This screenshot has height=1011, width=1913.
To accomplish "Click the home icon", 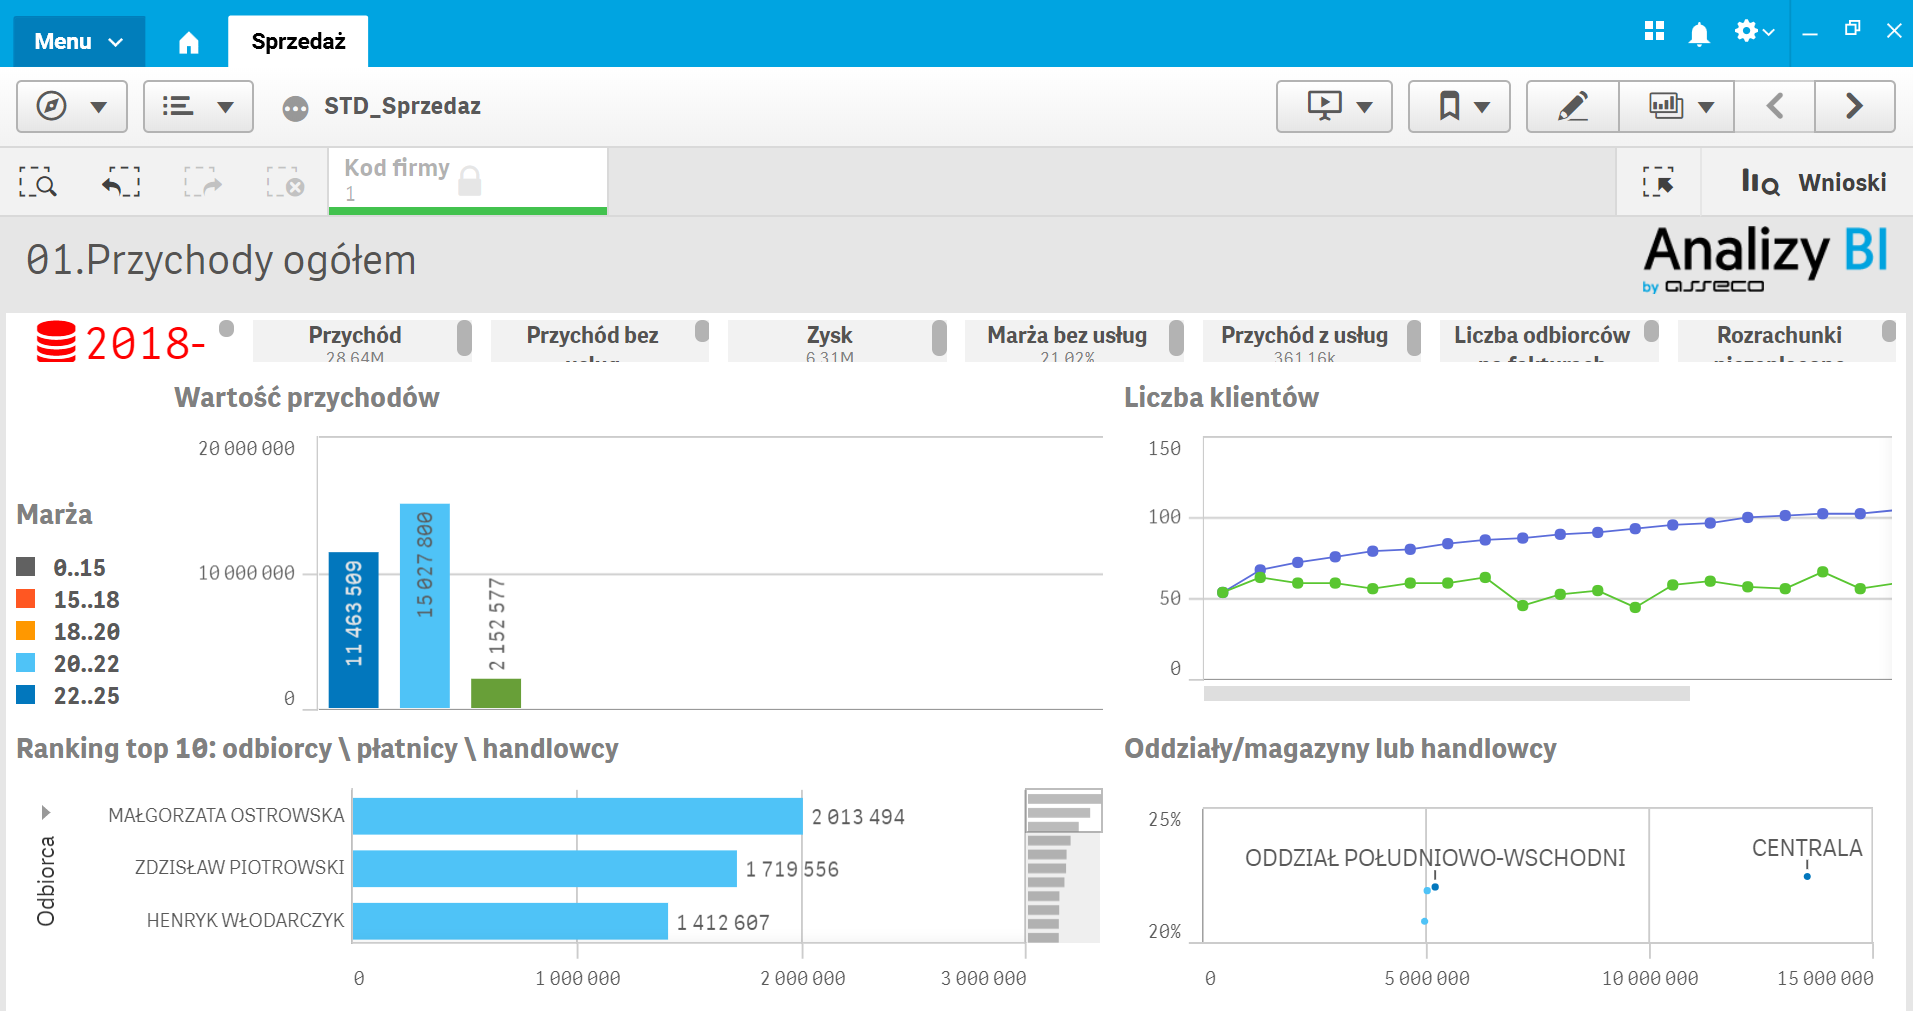I will pos(188,42).
